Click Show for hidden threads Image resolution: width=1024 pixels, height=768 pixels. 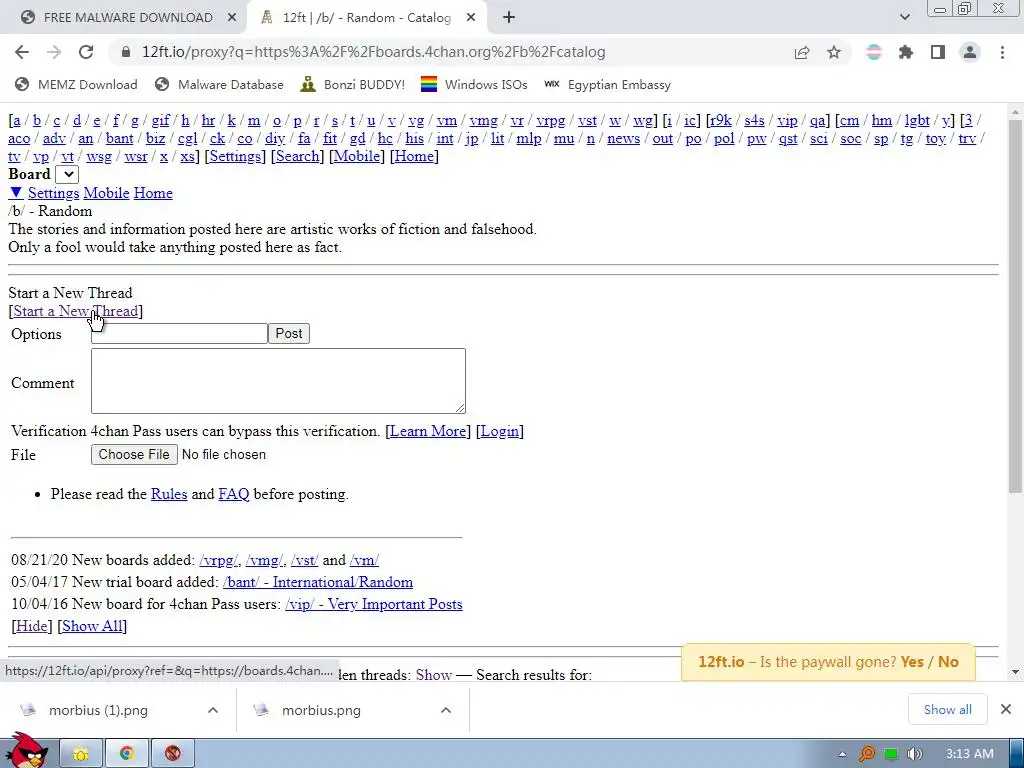[434, 675]
